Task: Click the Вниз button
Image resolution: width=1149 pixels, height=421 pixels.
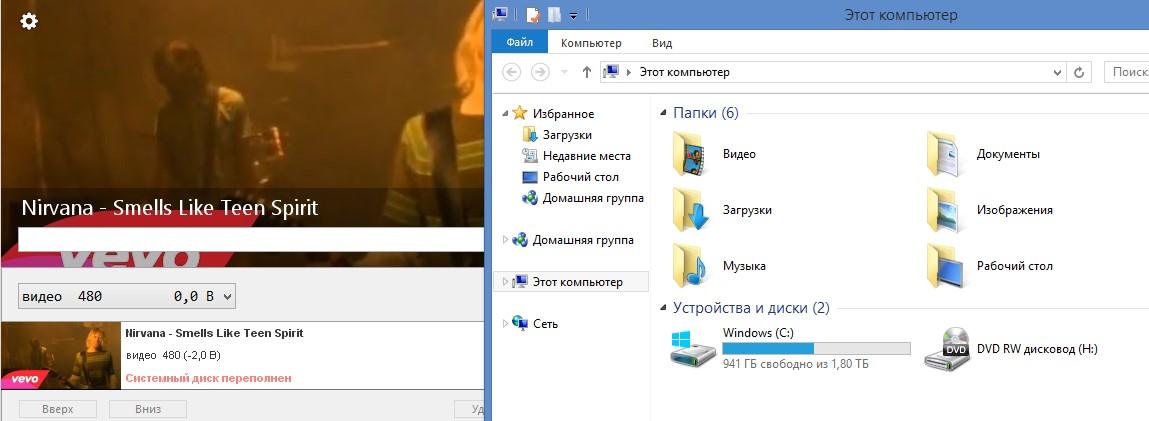Action: [148, 409]
